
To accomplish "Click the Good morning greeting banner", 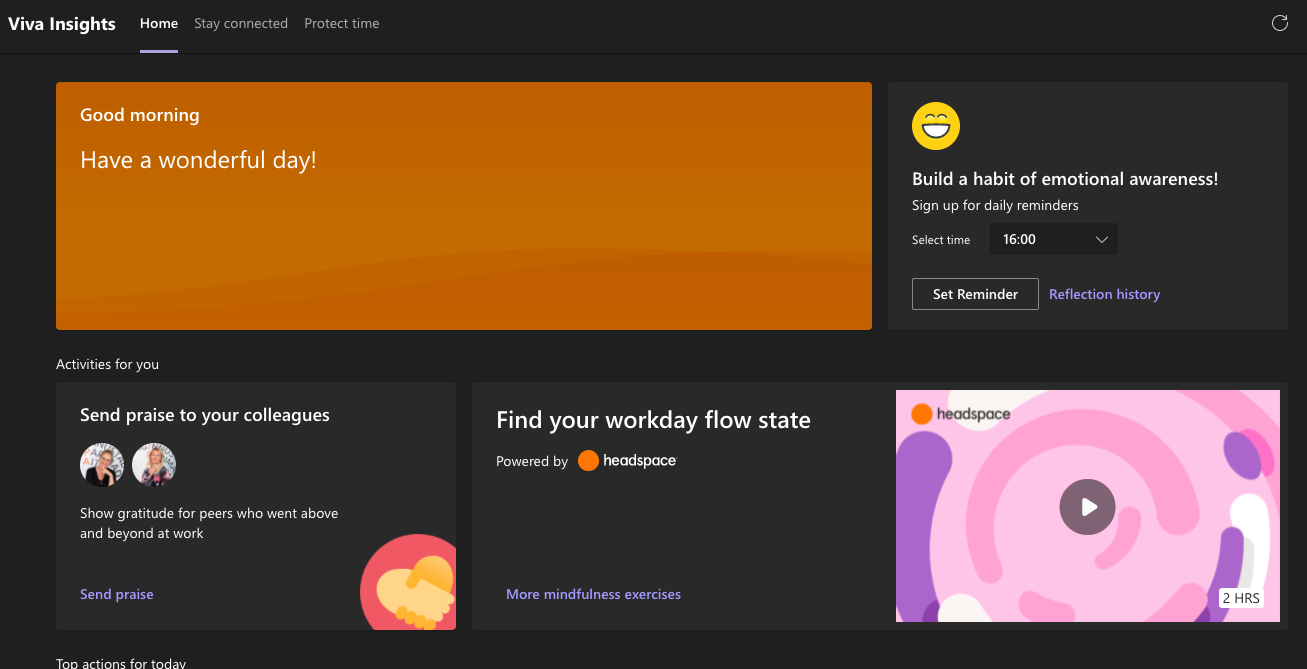I will [464, 206].
